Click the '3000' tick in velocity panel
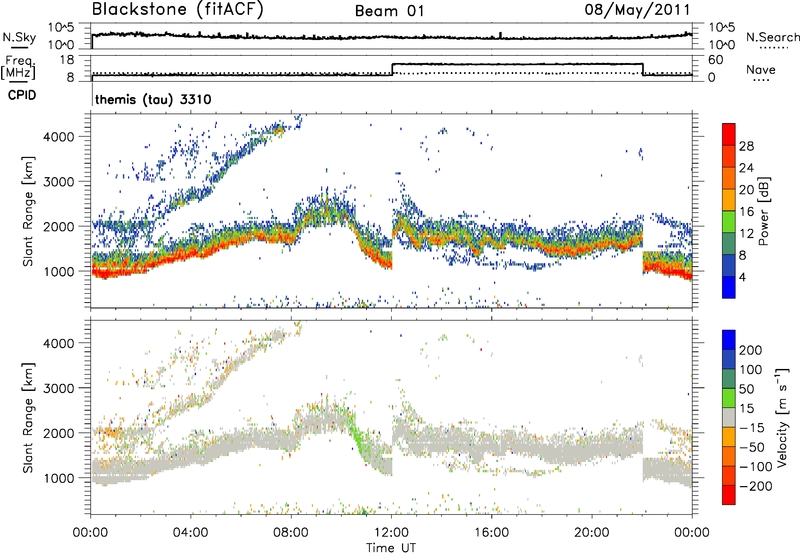 pyautogui.click(x=59, y=388)
